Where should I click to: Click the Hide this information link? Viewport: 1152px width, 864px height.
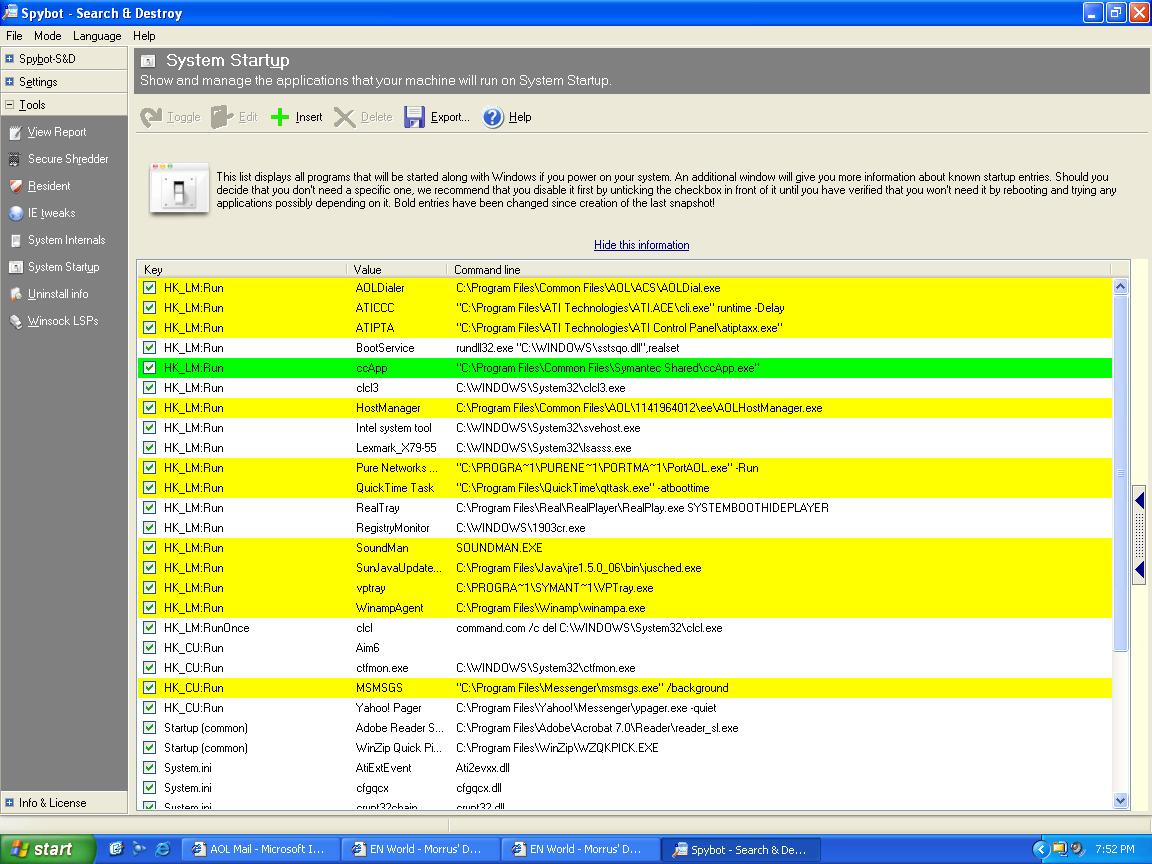(x=641, y=245)
